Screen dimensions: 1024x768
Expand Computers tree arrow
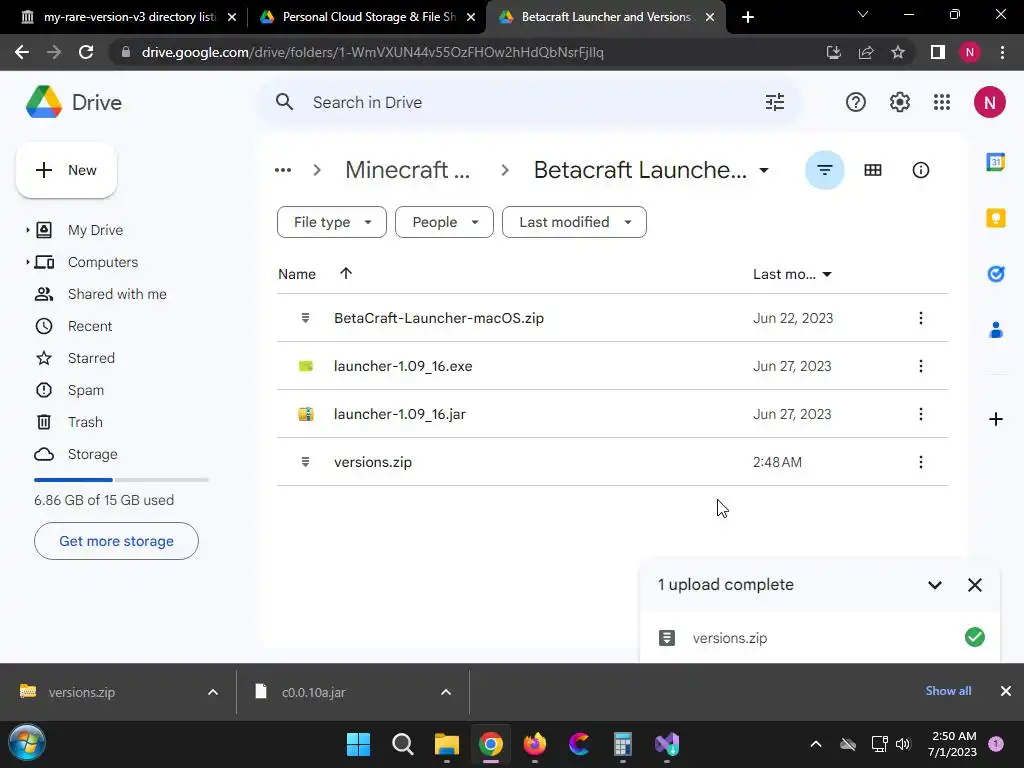[27, 262]
